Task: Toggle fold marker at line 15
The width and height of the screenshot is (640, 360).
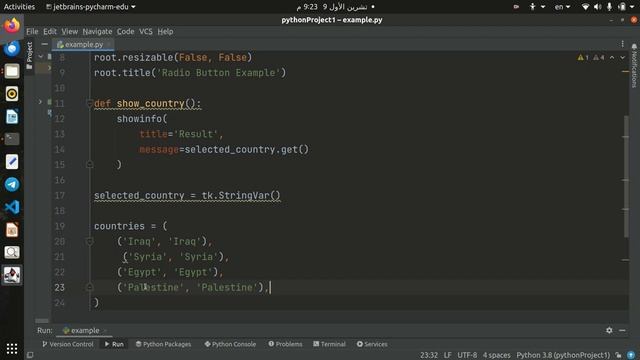Action: tap(90, 164)
